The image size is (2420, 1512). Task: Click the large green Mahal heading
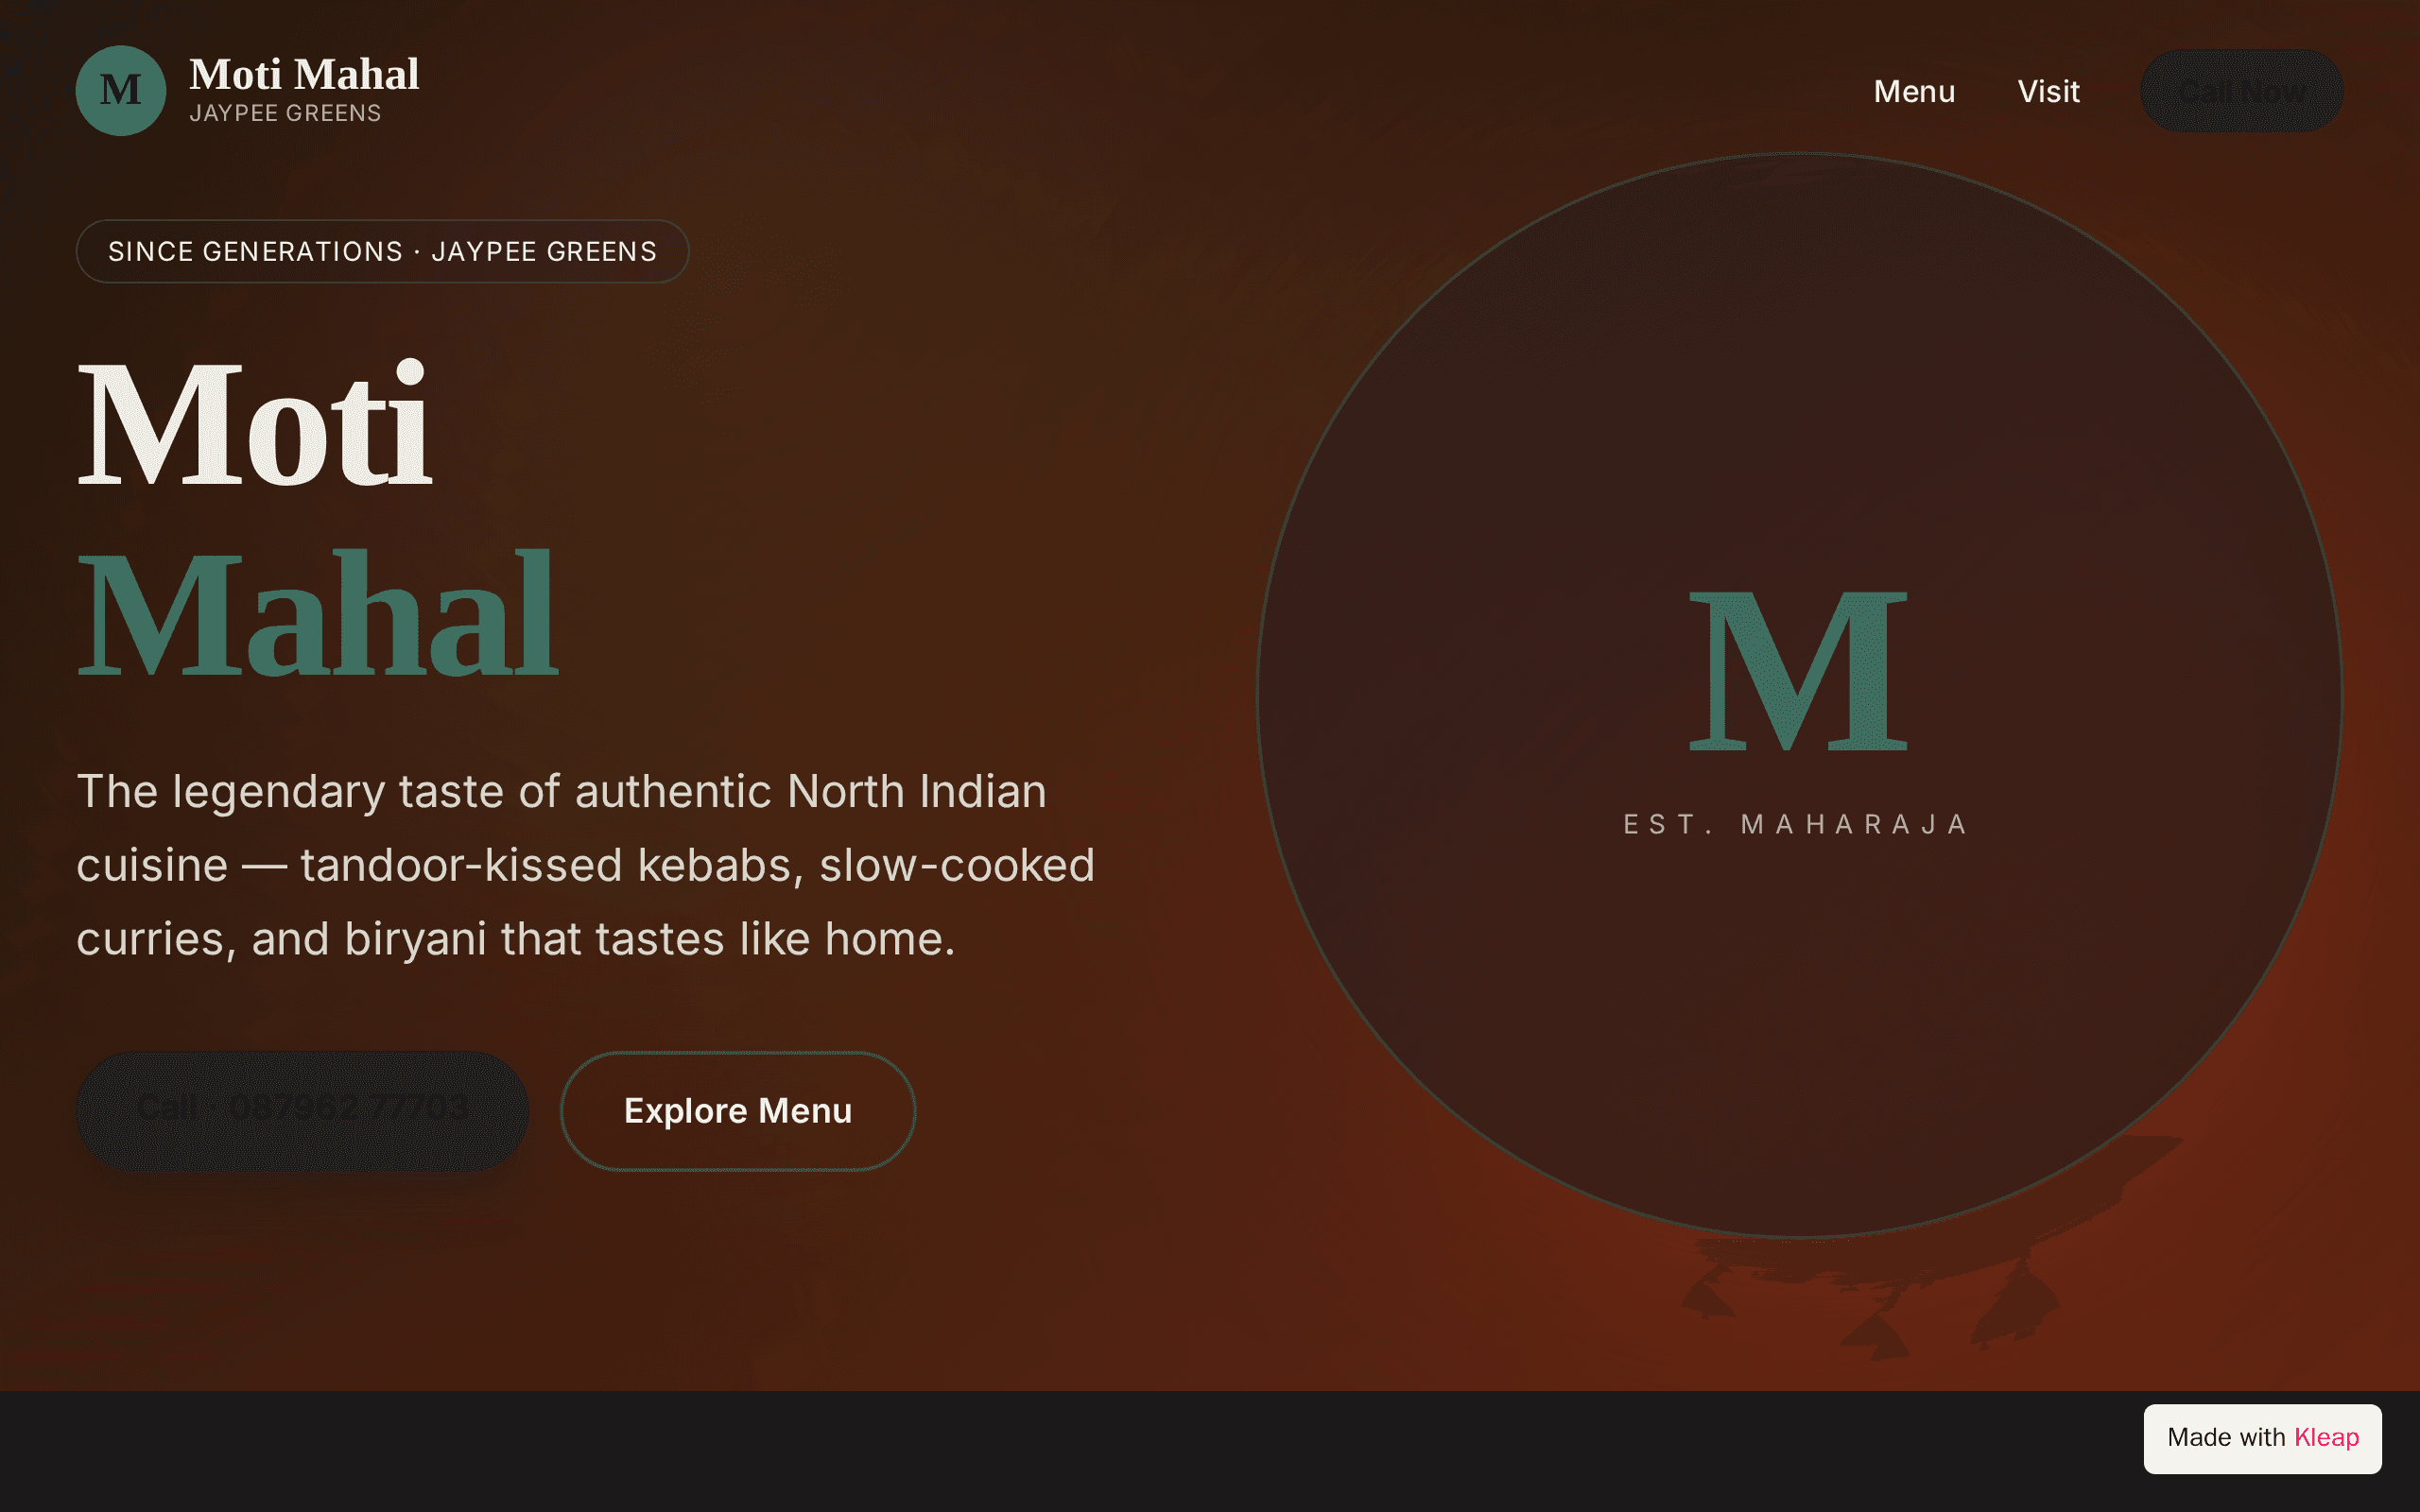pyautogui.click(x=317, y=612)
